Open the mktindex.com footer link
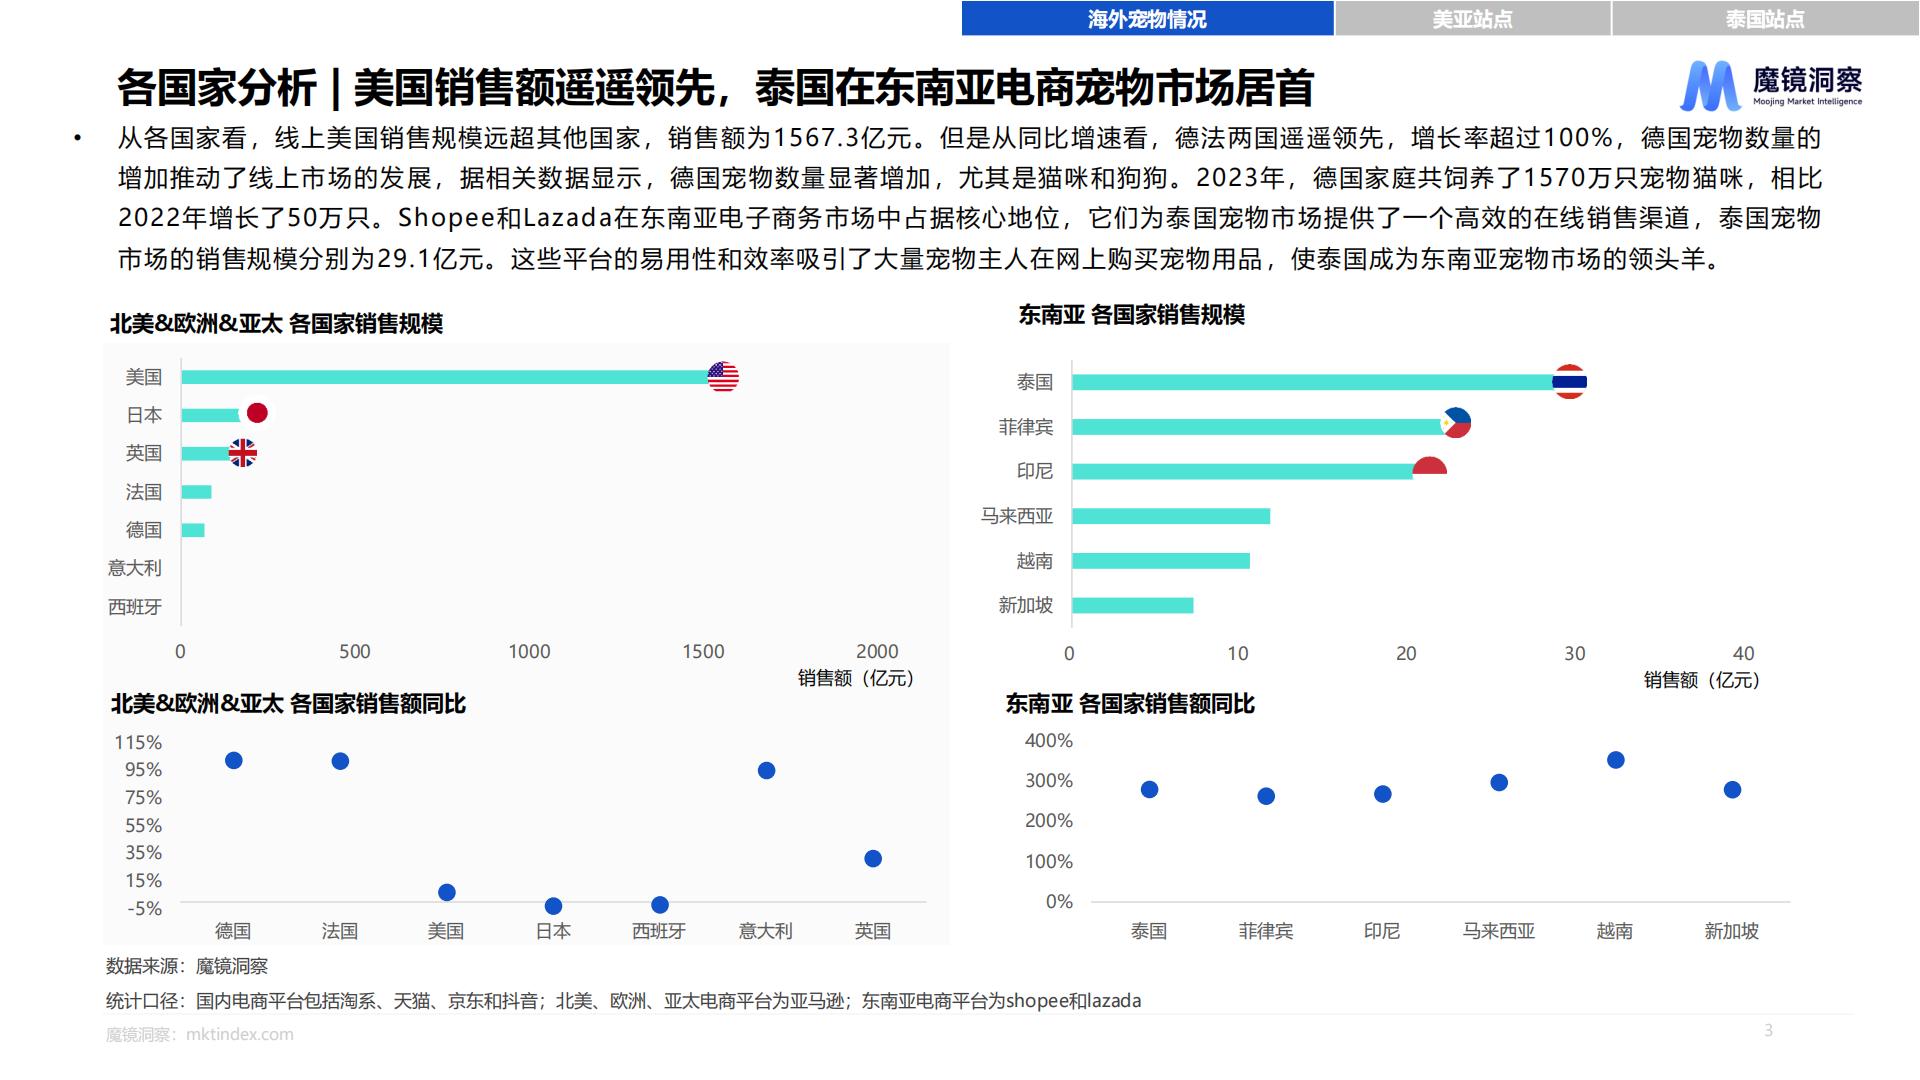Image resolution: width=1920 pixels, height=1080 pixels. point(240,1035)
